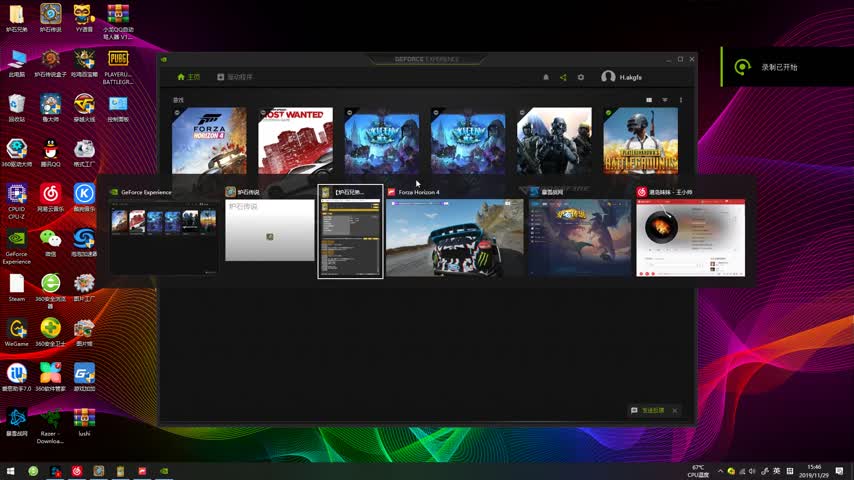
Task: Select the Most Wanted game tile
Action: tap(295, 141)
